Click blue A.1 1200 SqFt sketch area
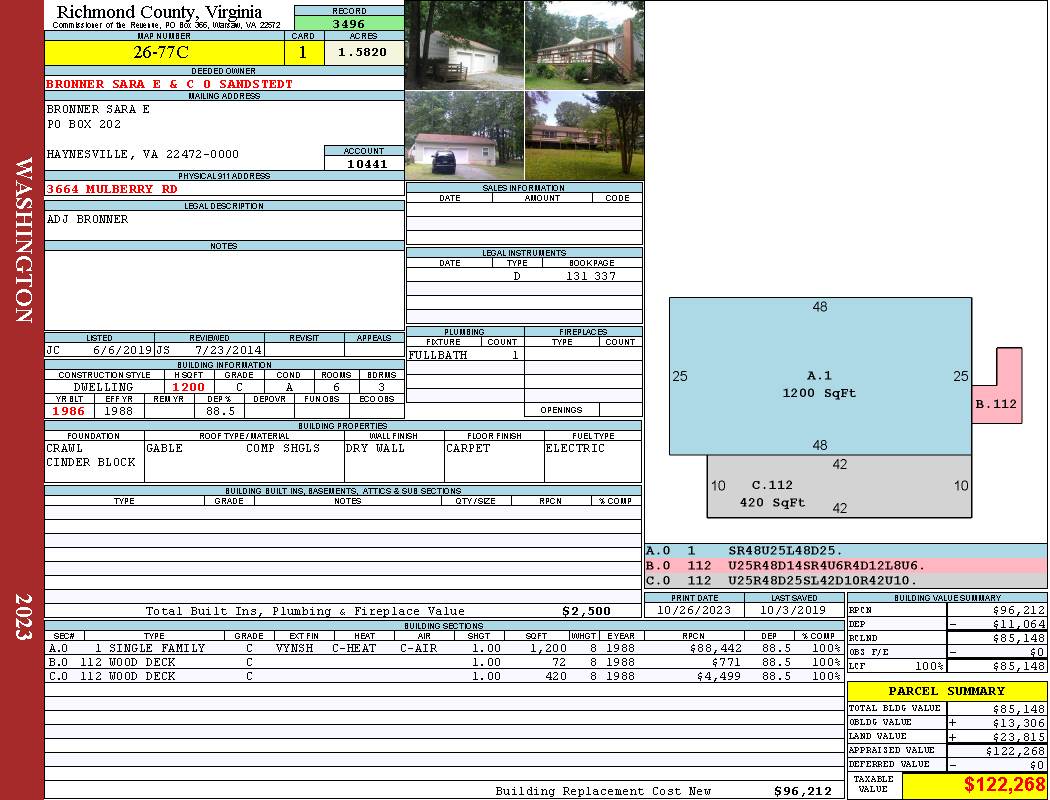This screenshot has height=800, width=1050. click(820, 376)
